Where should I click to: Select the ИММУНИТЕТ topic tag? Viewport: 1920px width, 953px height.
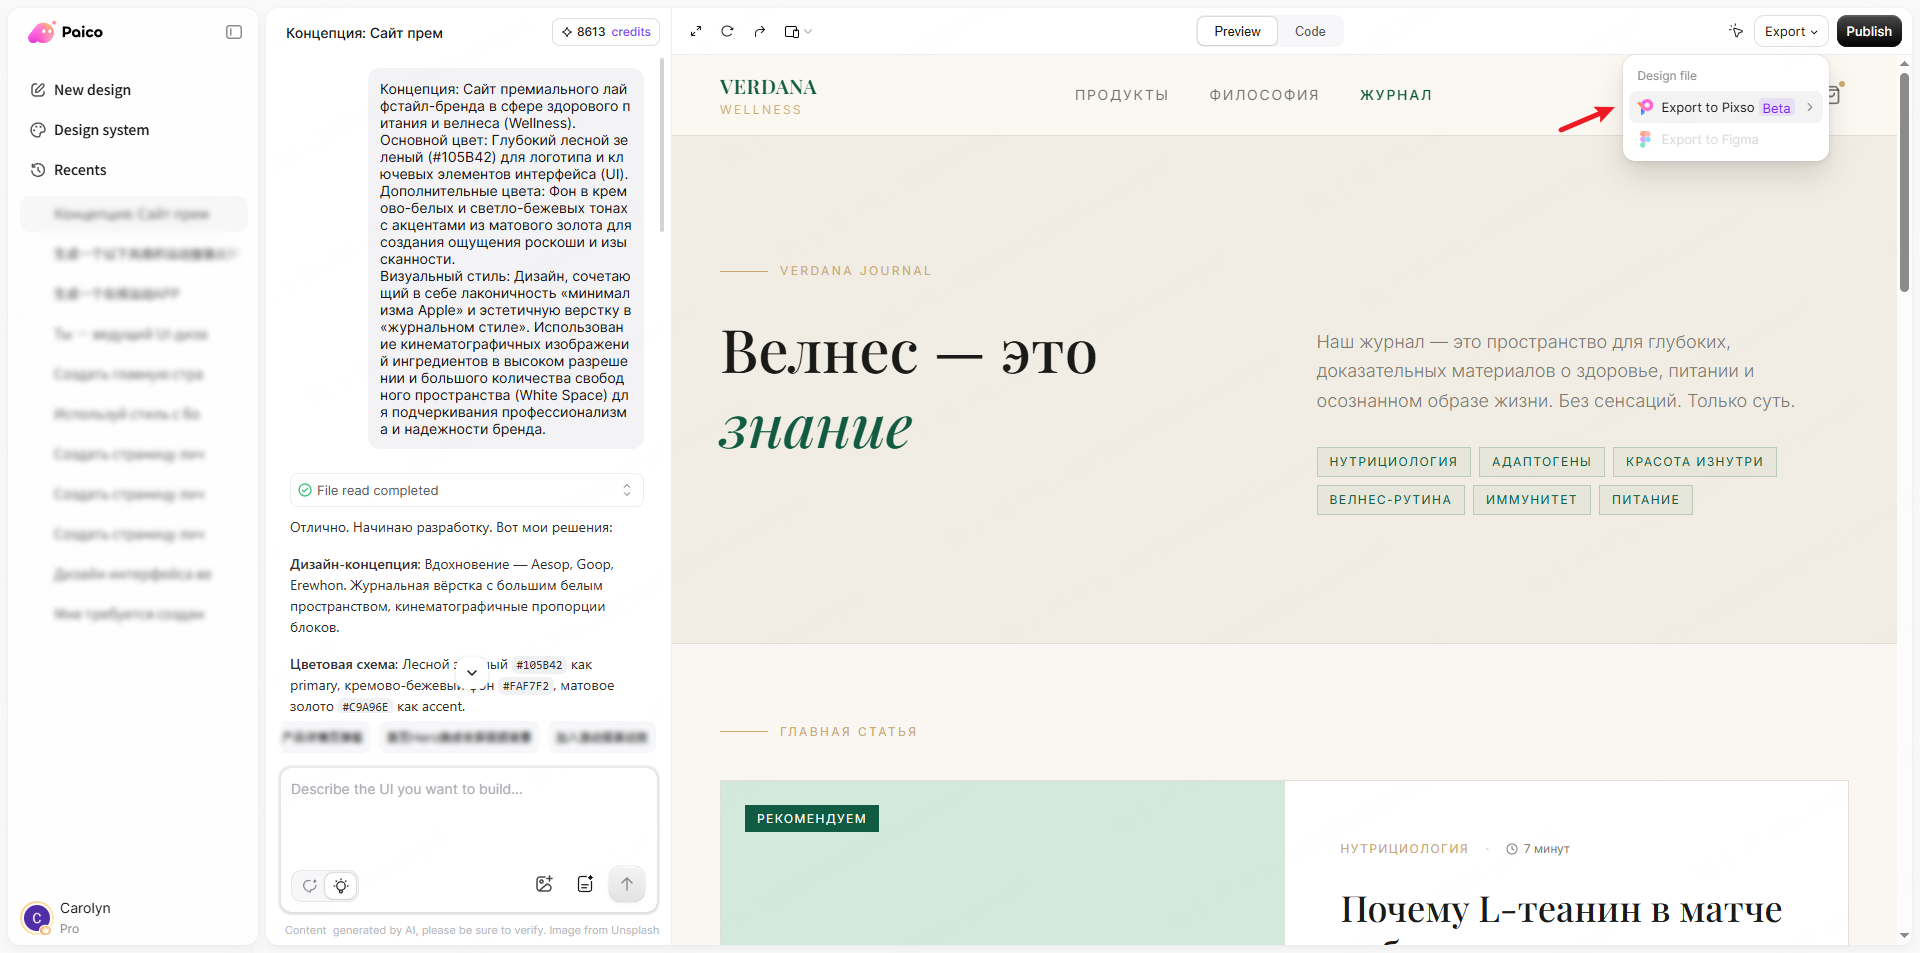[x=1531, y=500]
